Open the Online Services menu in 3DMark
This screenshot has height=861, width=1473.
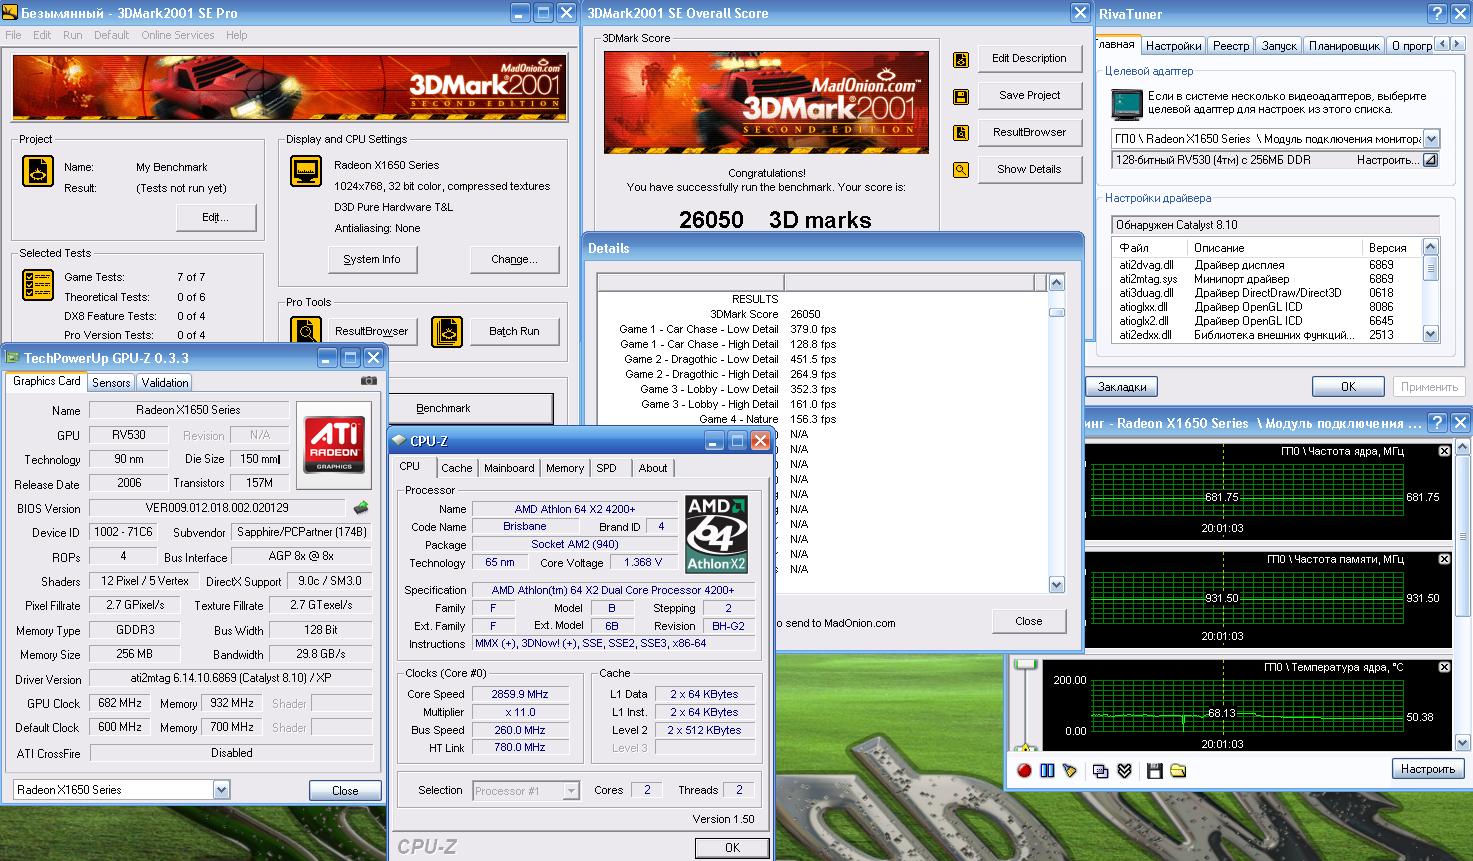[178, 35]
